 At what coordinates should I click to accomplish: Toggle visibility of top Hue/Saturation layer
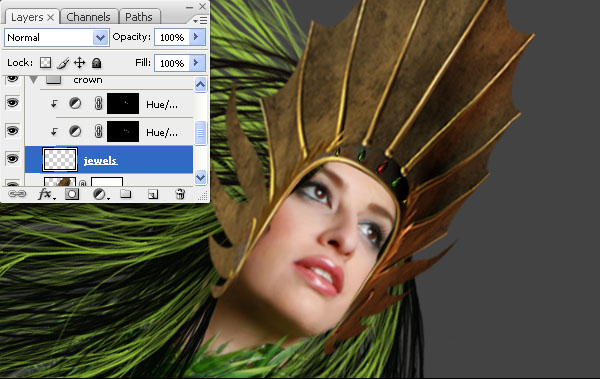[12, 103]
